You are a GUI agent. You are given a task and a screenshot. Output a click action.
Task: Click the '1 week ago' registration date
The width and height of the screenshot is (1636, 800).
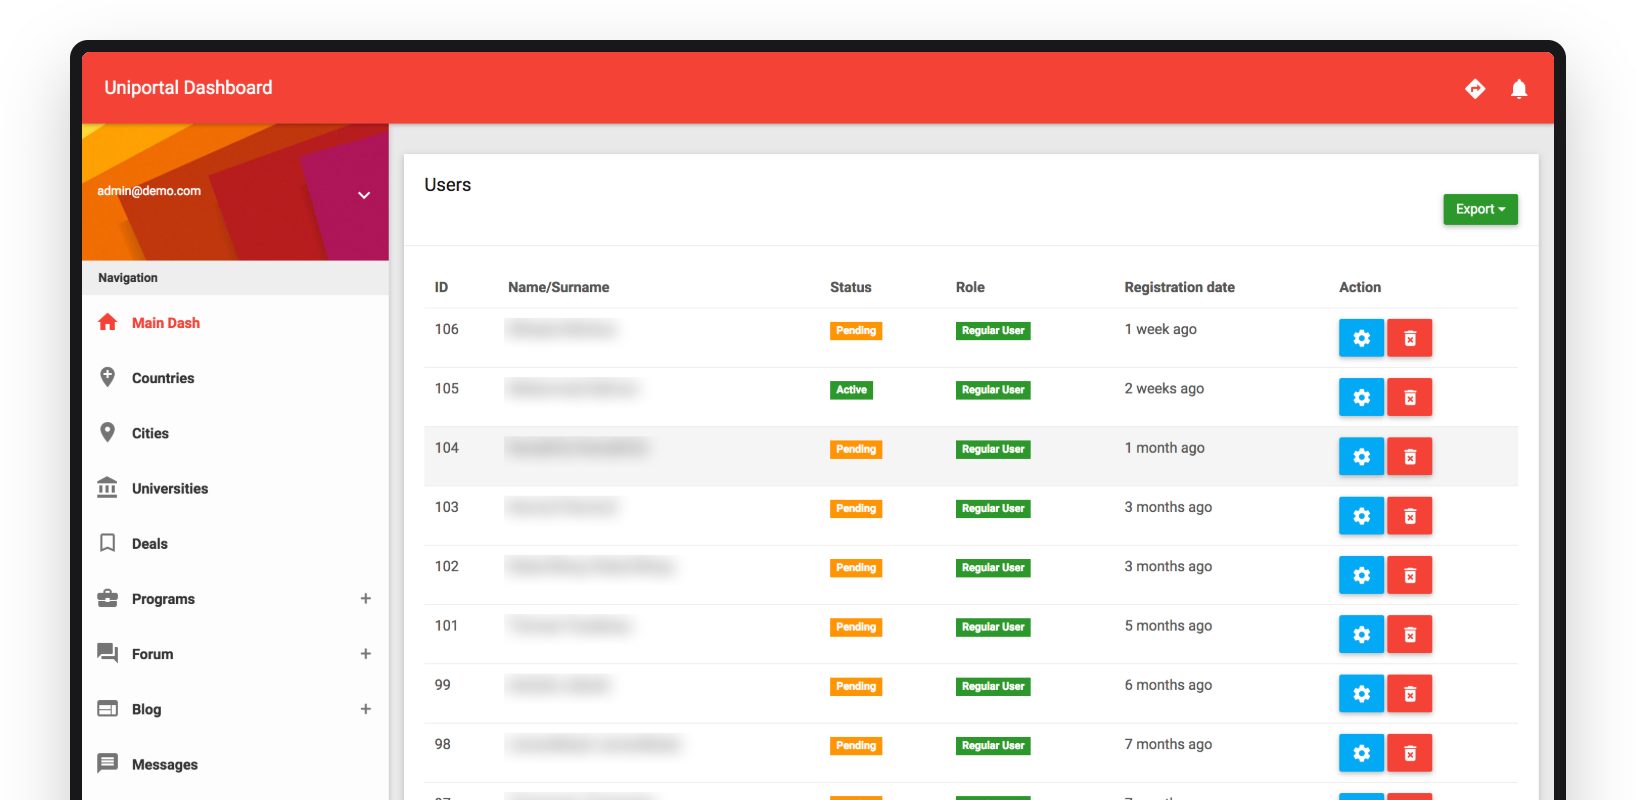coord(1160,329)
